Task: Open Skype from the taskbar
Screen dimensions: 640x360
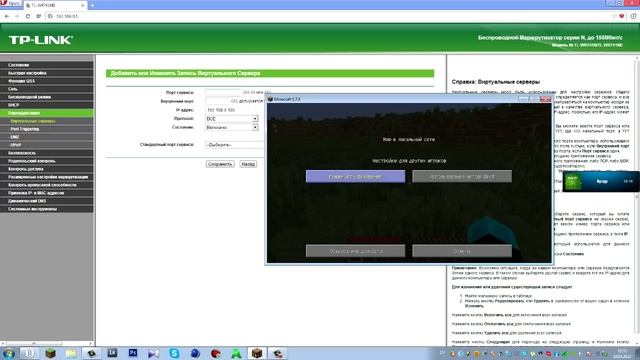Action: point(174,353)
